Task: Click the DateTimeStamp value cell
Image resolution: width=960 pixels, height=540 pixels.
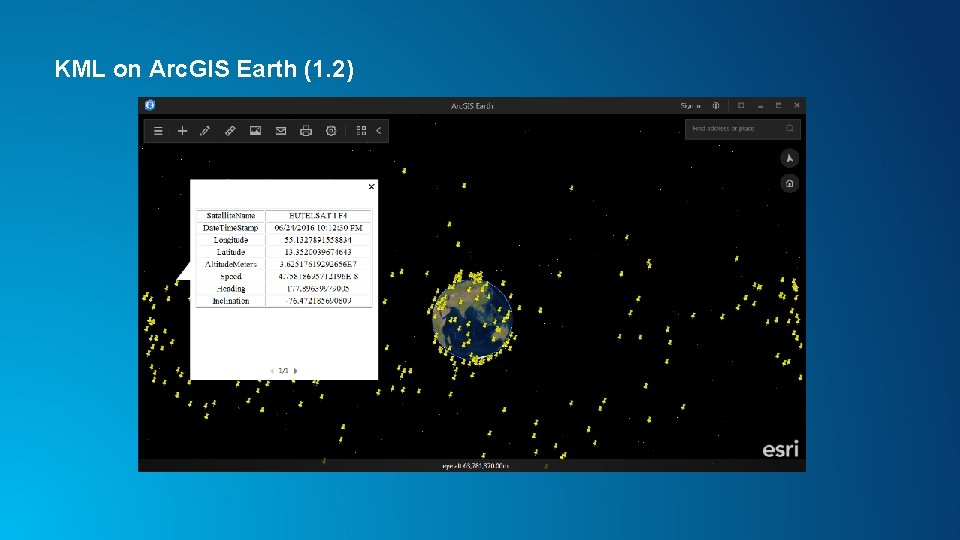Action: [x=318, y=228]
